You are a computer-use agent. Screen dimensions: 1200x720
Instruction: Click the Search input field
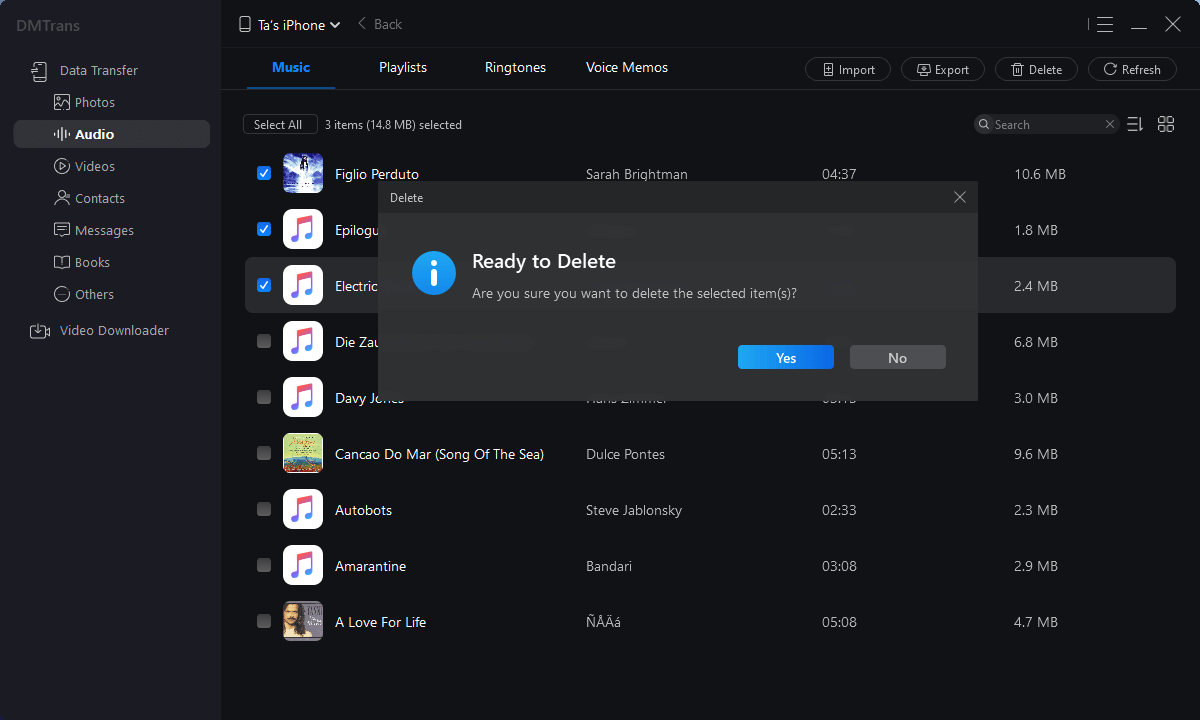pyautogui.click(x=1045, y=125)
